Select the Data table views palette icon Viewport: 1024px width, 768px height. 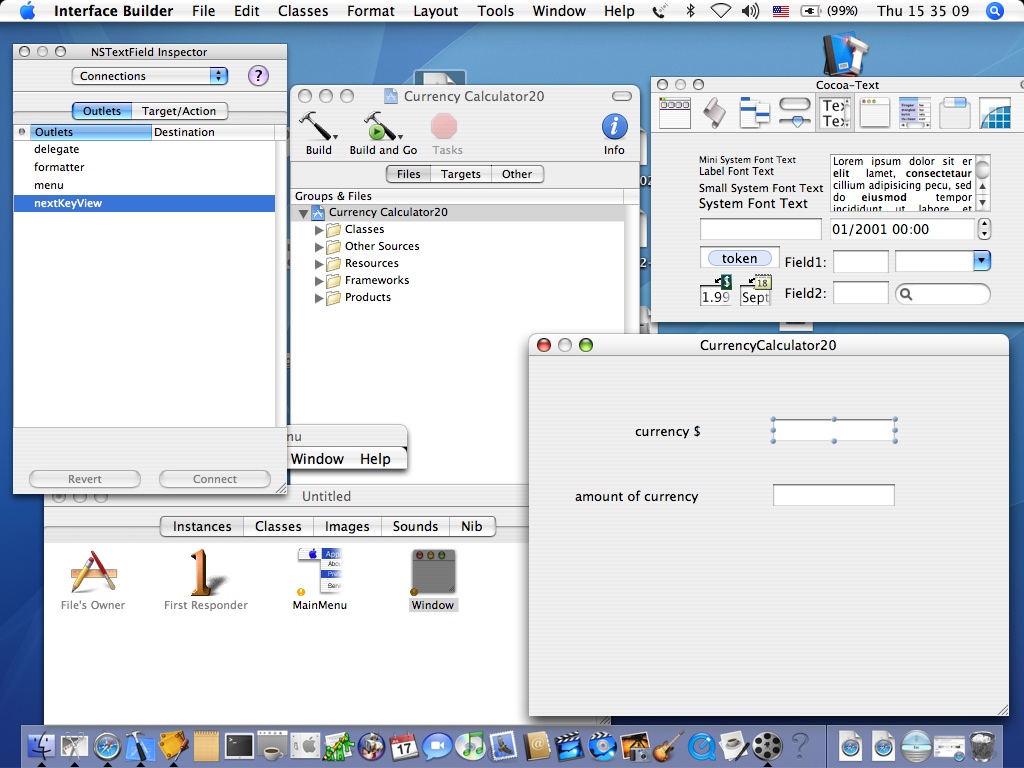(915, 113)
